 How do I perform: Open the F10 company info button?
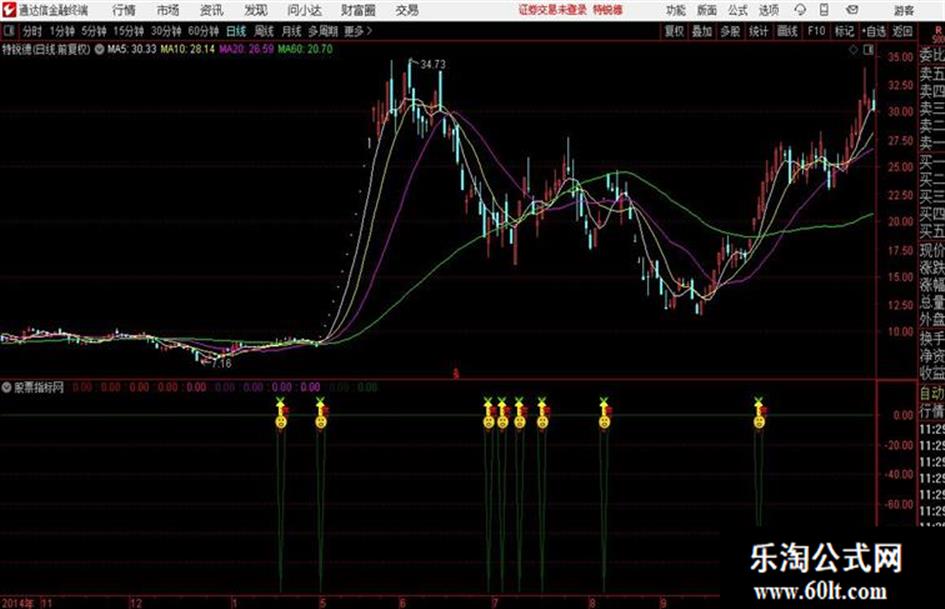coord(816,31)
